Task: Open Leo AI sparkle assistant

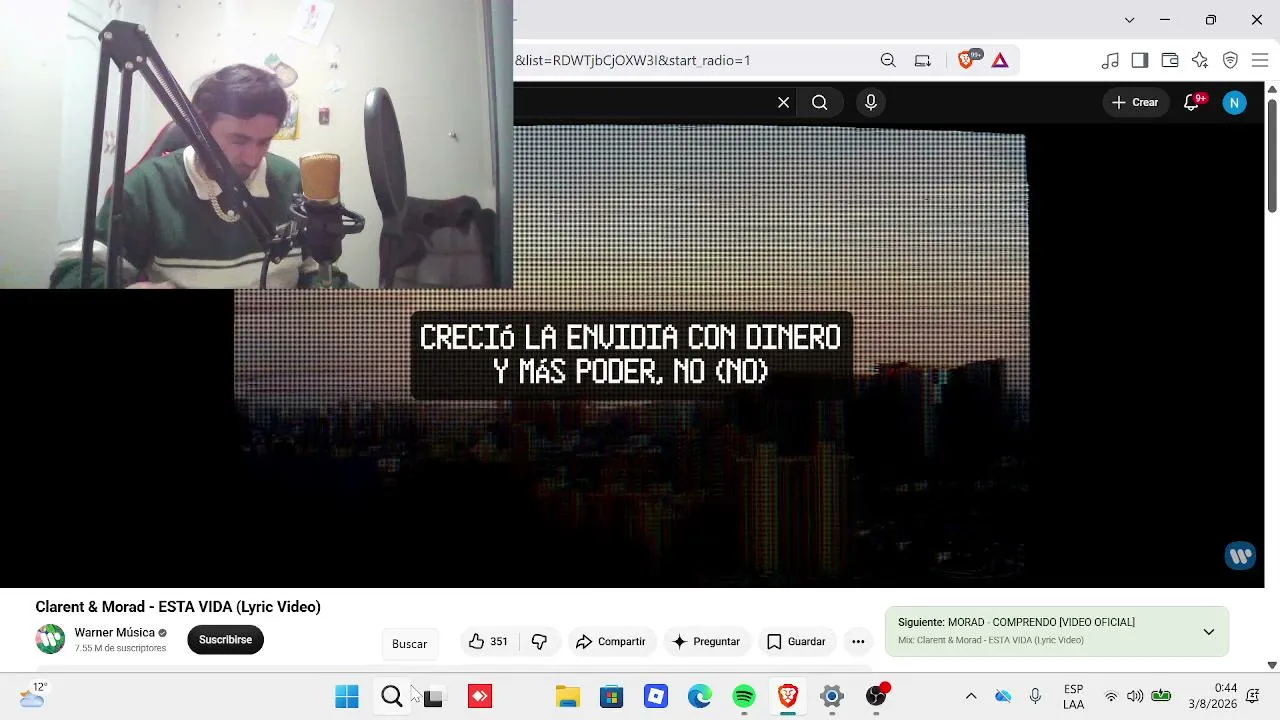Action: point(1200,60)
